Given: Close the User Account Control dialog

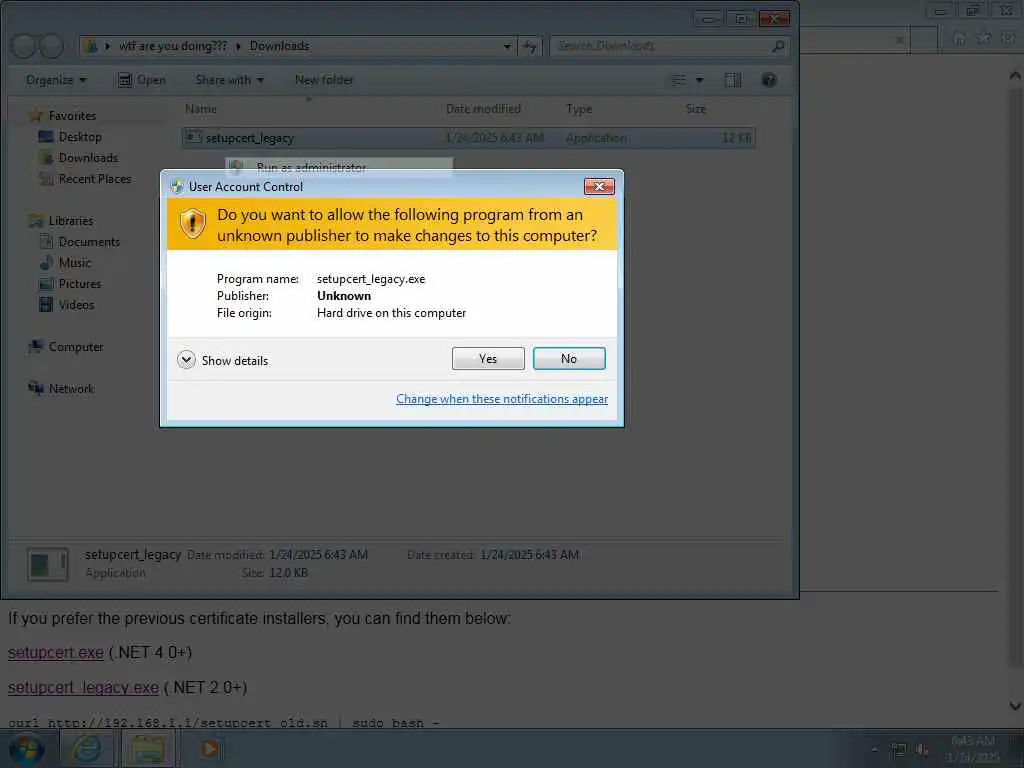Looking at the screenshot, I should (599, 187).
